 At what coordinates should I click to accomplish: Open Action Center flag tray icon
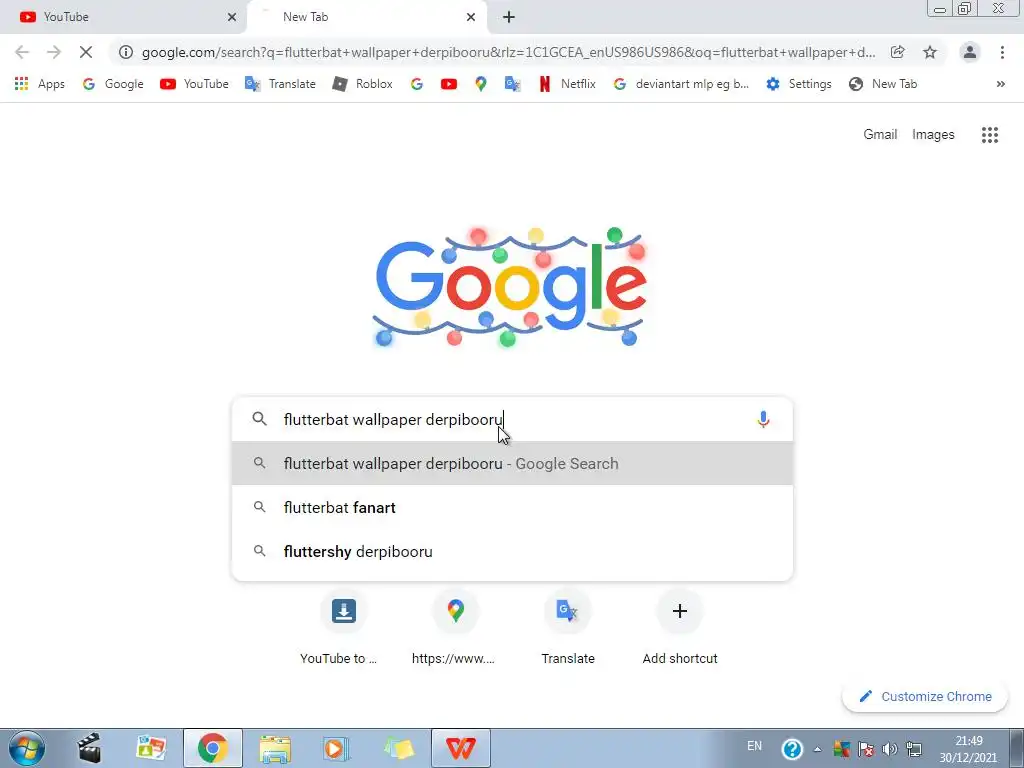pos(866,749)
